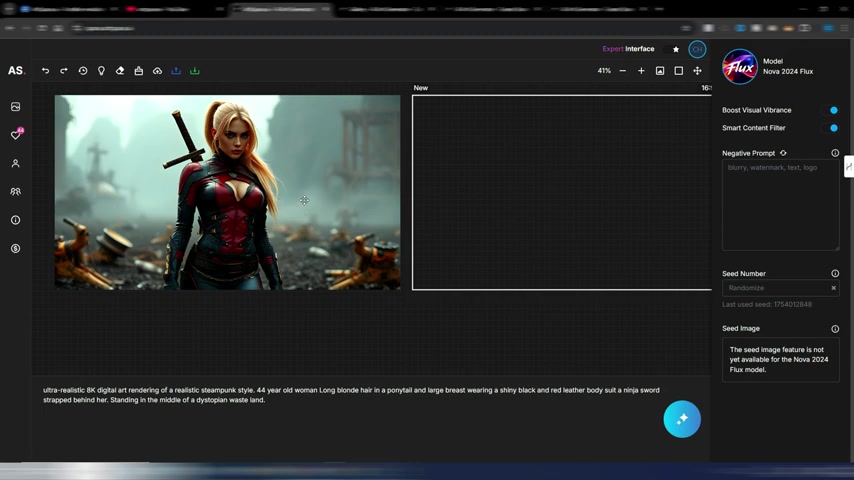This screenshot has height=480, width=854.
Task: Click the 'Nova 2024 Flux' model name
Action: [x=788, y=71]
